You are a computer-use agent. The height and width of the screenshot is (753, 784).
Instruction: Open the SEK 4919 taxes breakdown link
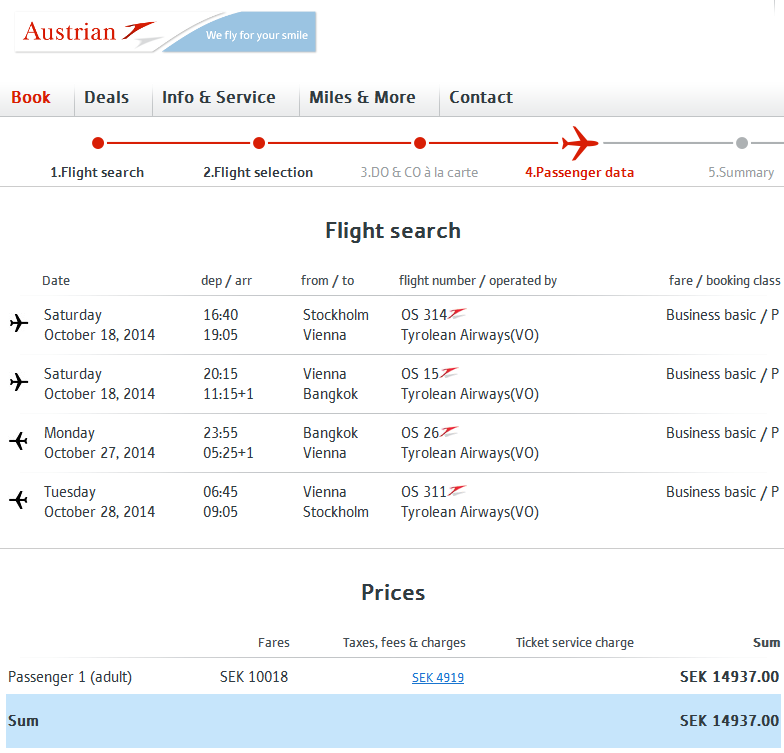[x=438, y=678]
